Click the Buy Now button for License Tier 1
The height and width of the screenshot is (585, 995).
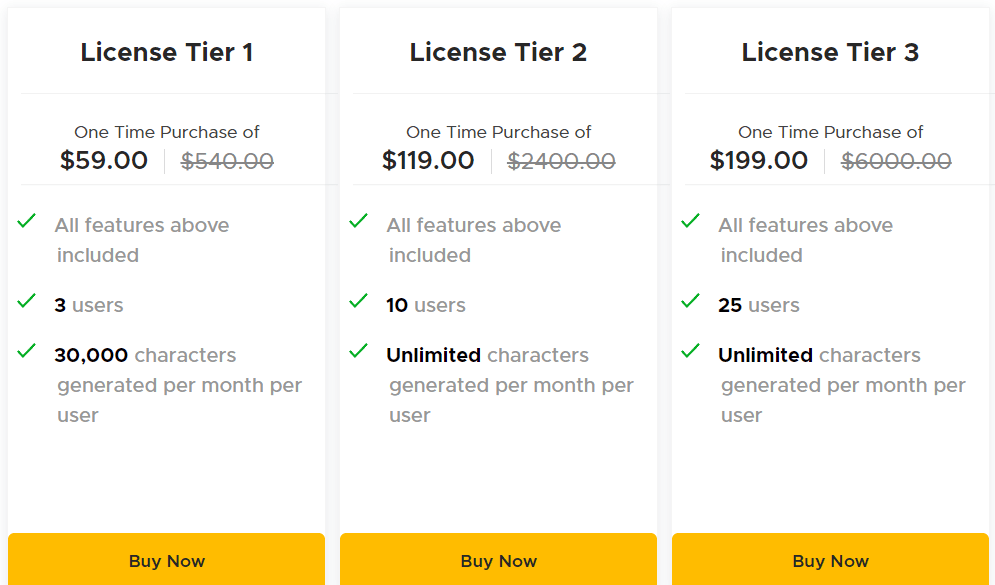click(166, 560)
